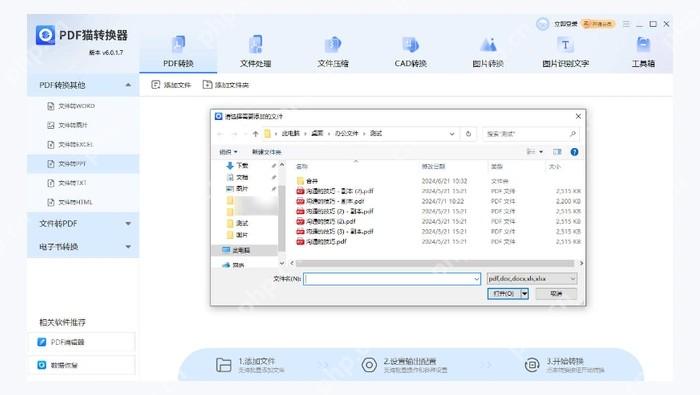This screenshot has height=395, width=700.
Task: Click 办公文件 in the address breadcrumb
Action: [x=347, y=133]
